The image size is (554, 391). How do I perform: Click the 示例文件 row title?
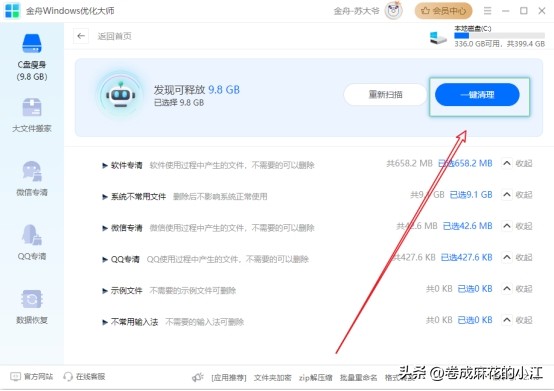[x=126, y=291]
